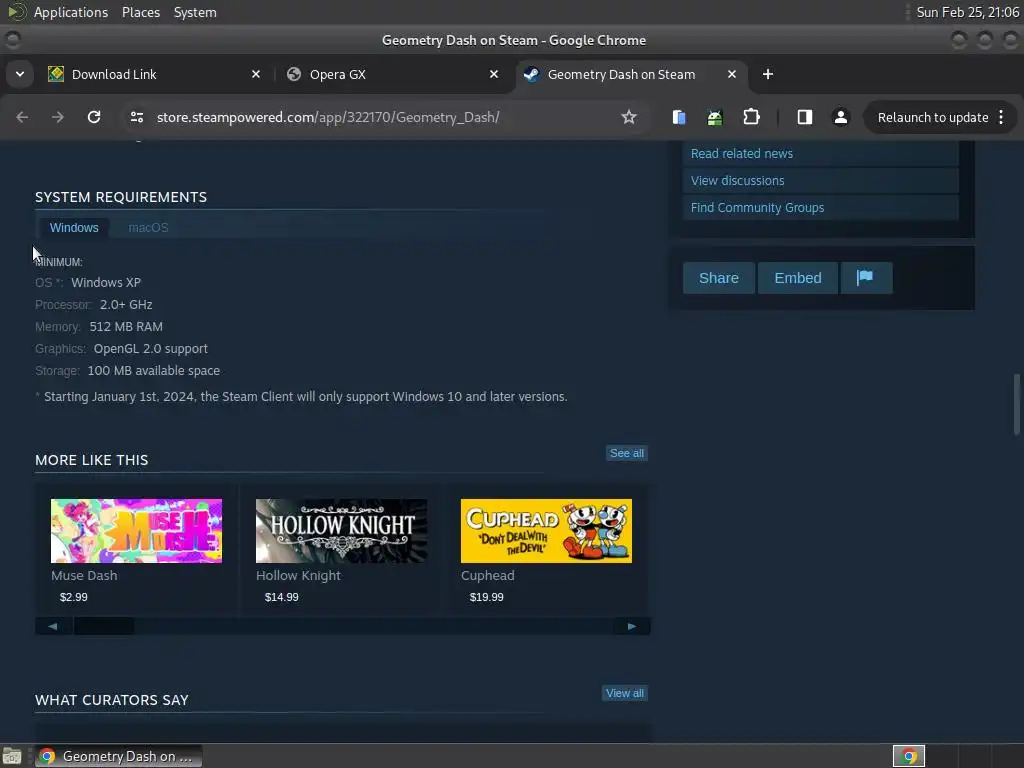Select the Geometry Dash on Steam tab
1024x768 pixels.
[630, 74]
